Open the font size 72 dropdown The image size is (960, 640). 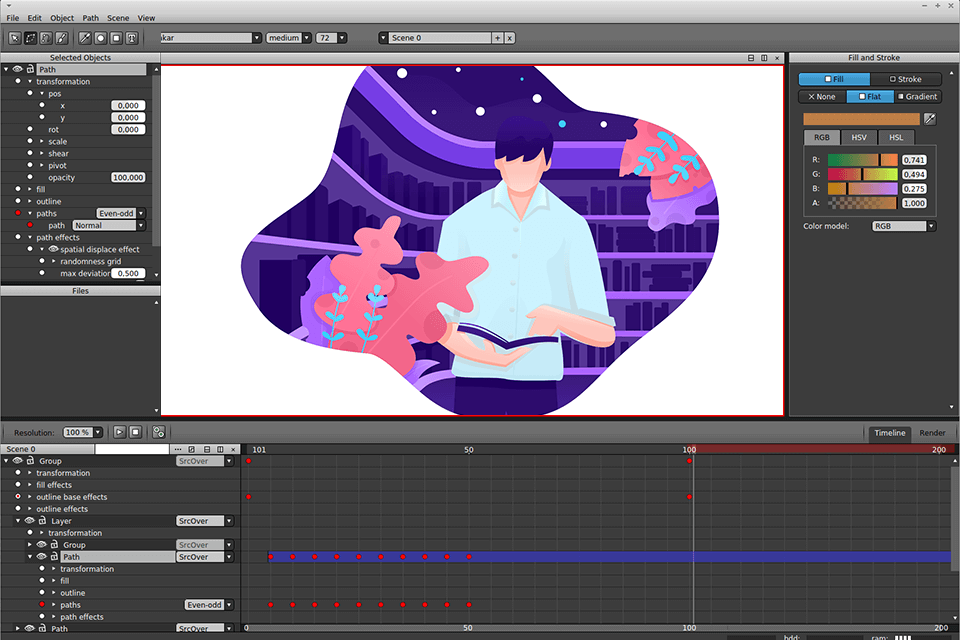(342, 38)
